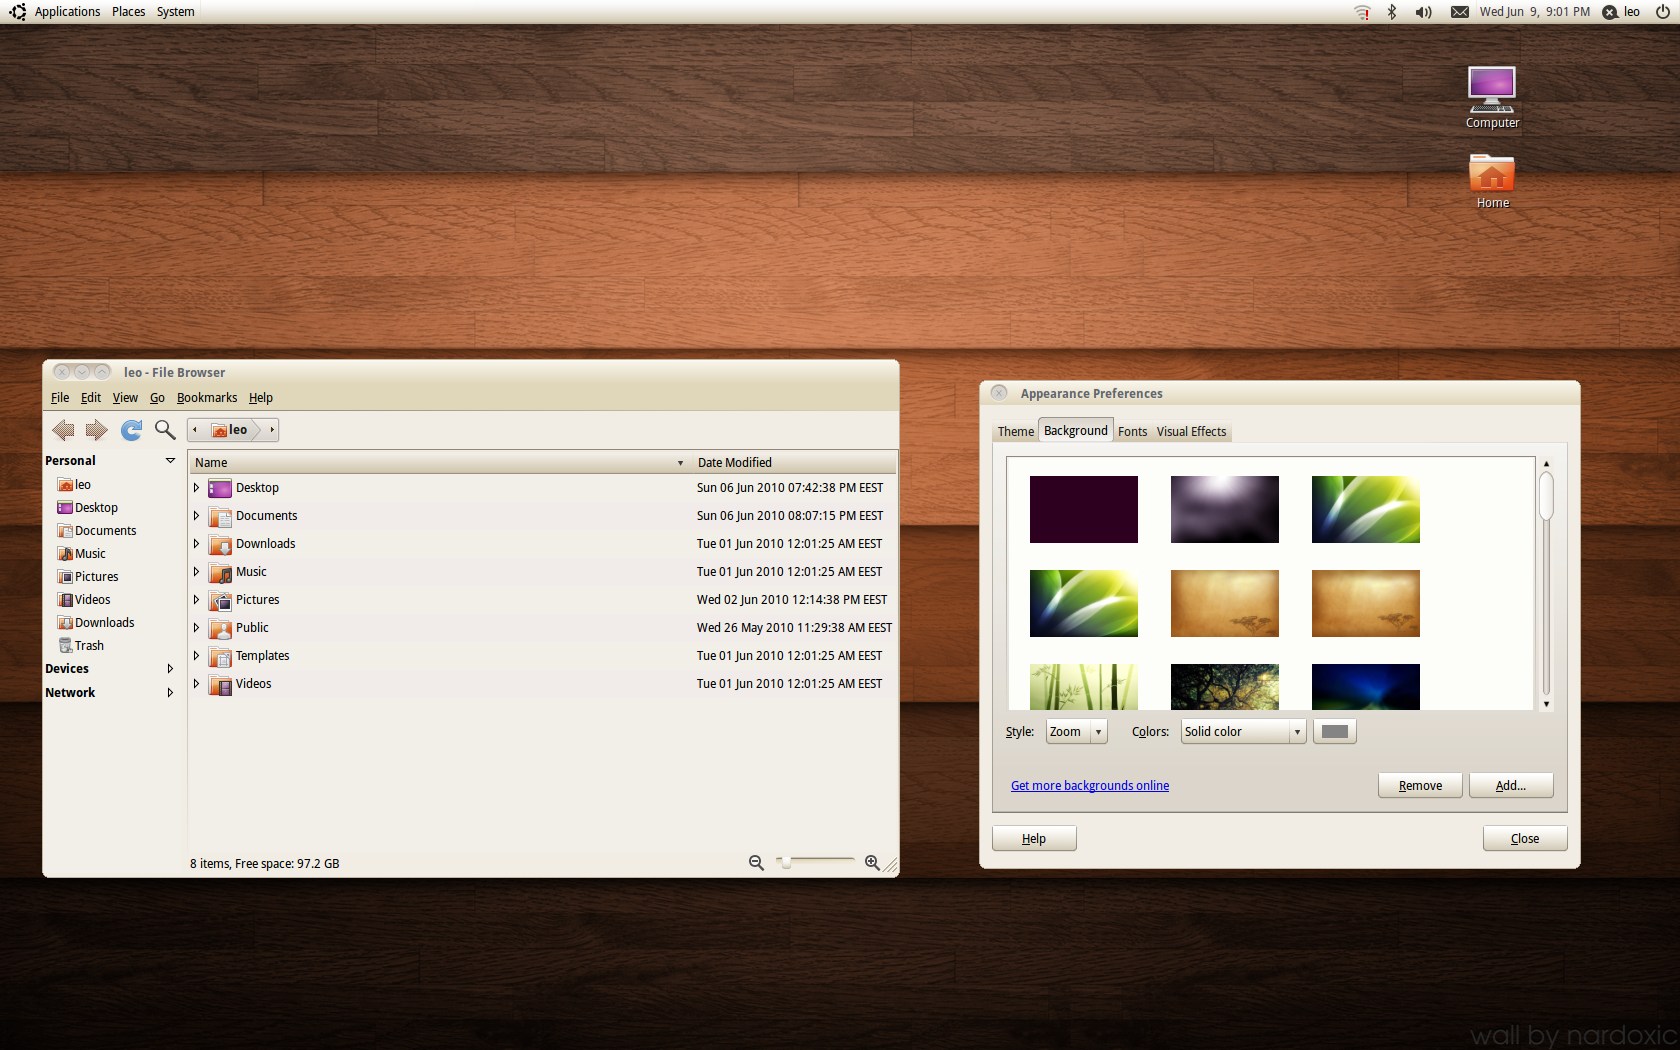Click the Forward arrow in File Browser

96,430
